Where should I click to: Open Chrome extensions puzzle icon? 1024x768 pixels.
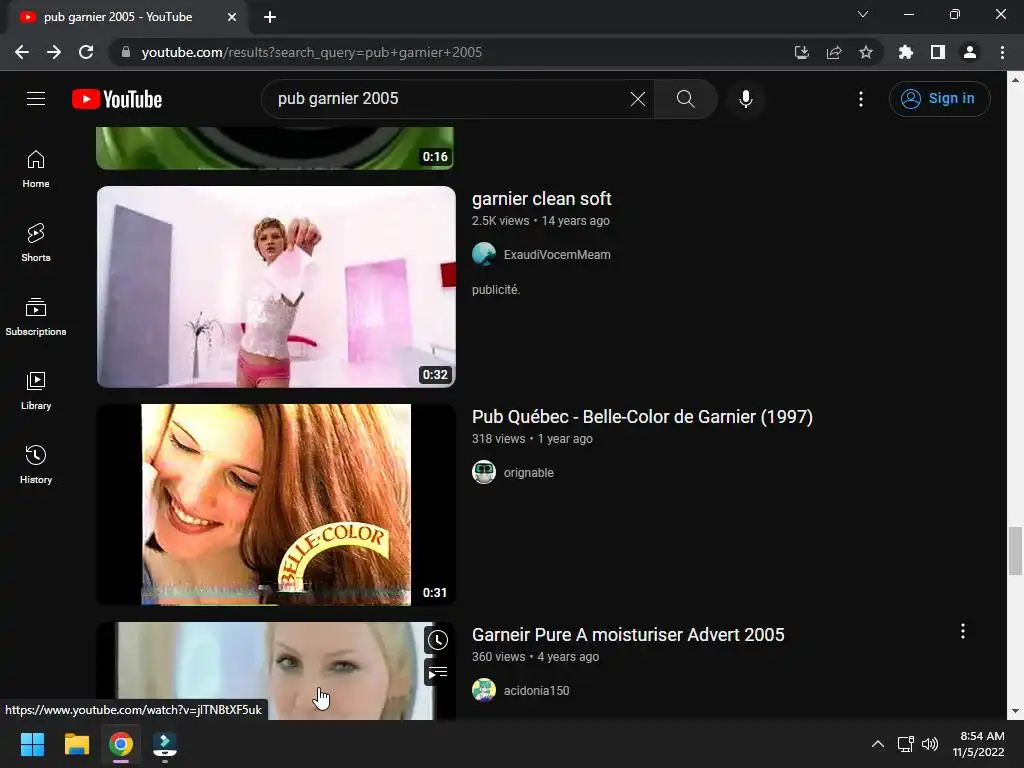(905, 52)
